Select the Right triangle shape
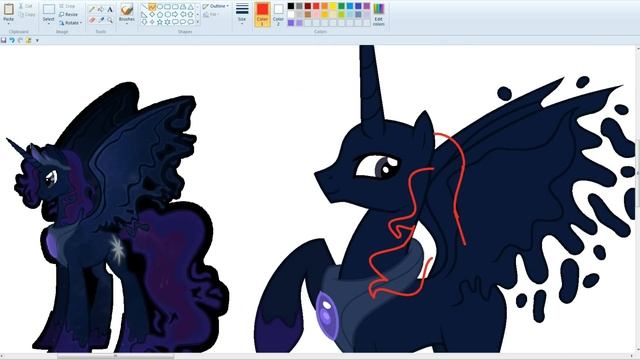The image size is (640, 360). tap(144, 14)
